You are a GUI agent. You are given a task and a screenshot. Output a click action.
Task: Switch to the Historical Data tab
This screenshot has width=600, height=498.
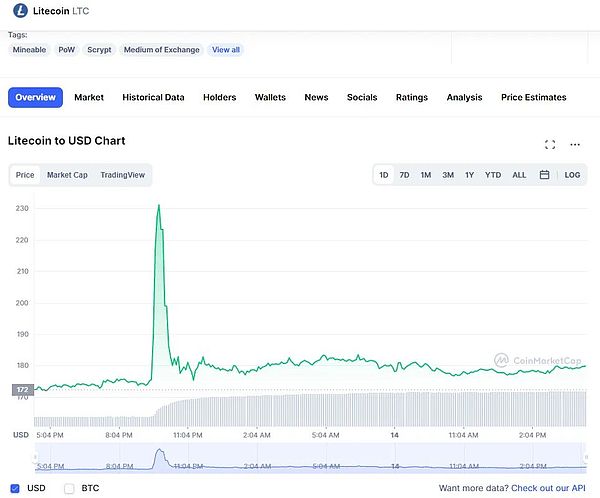[x=153, y=97]
